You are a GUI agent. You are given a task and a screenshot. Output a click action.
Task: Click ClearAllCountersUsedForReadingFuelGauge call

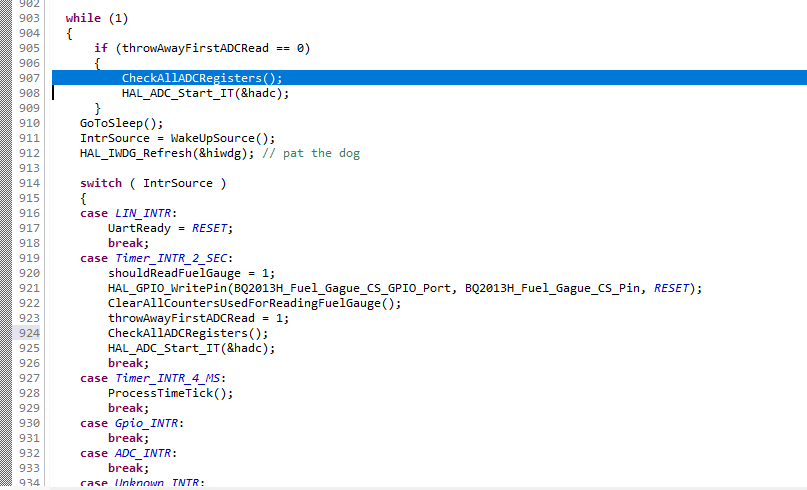pos(254,303)
